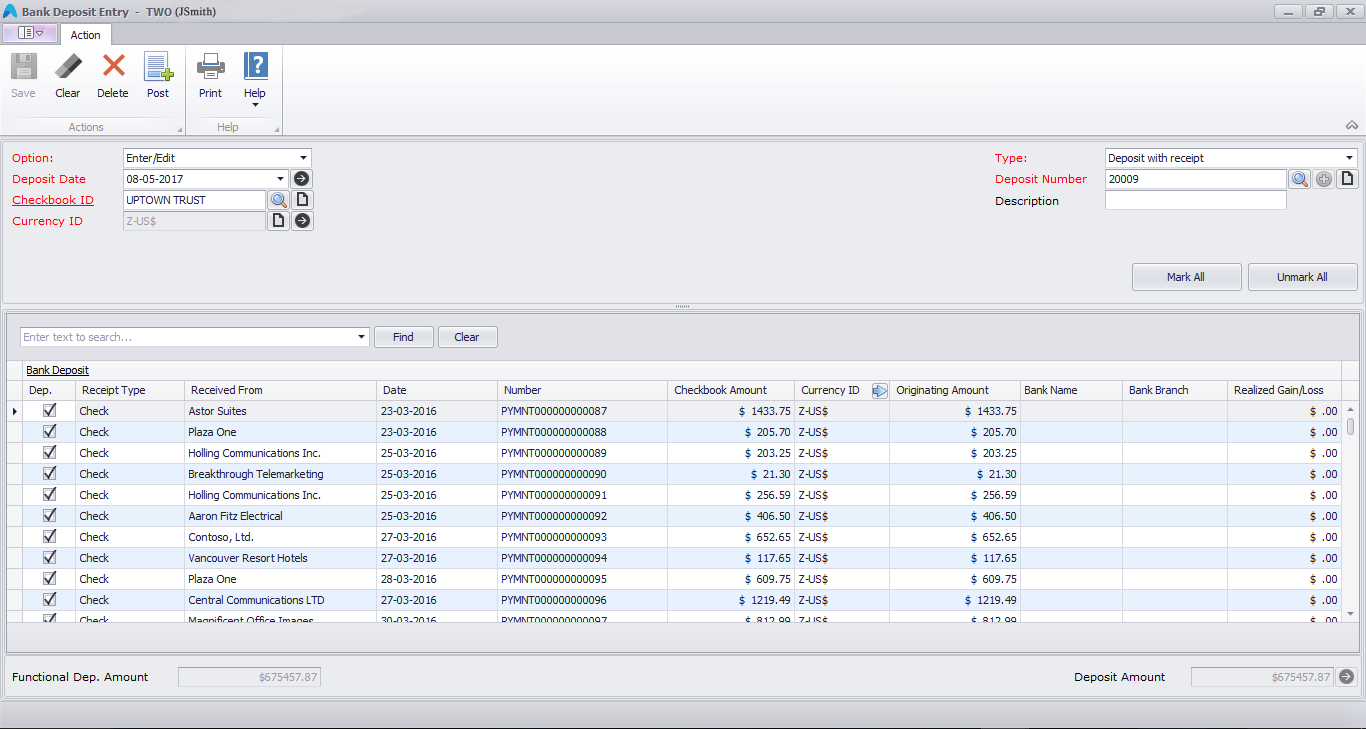Screen dimensions: 1366x729
Task: Open the Help book icon
Action: click(x=255, y=67)
